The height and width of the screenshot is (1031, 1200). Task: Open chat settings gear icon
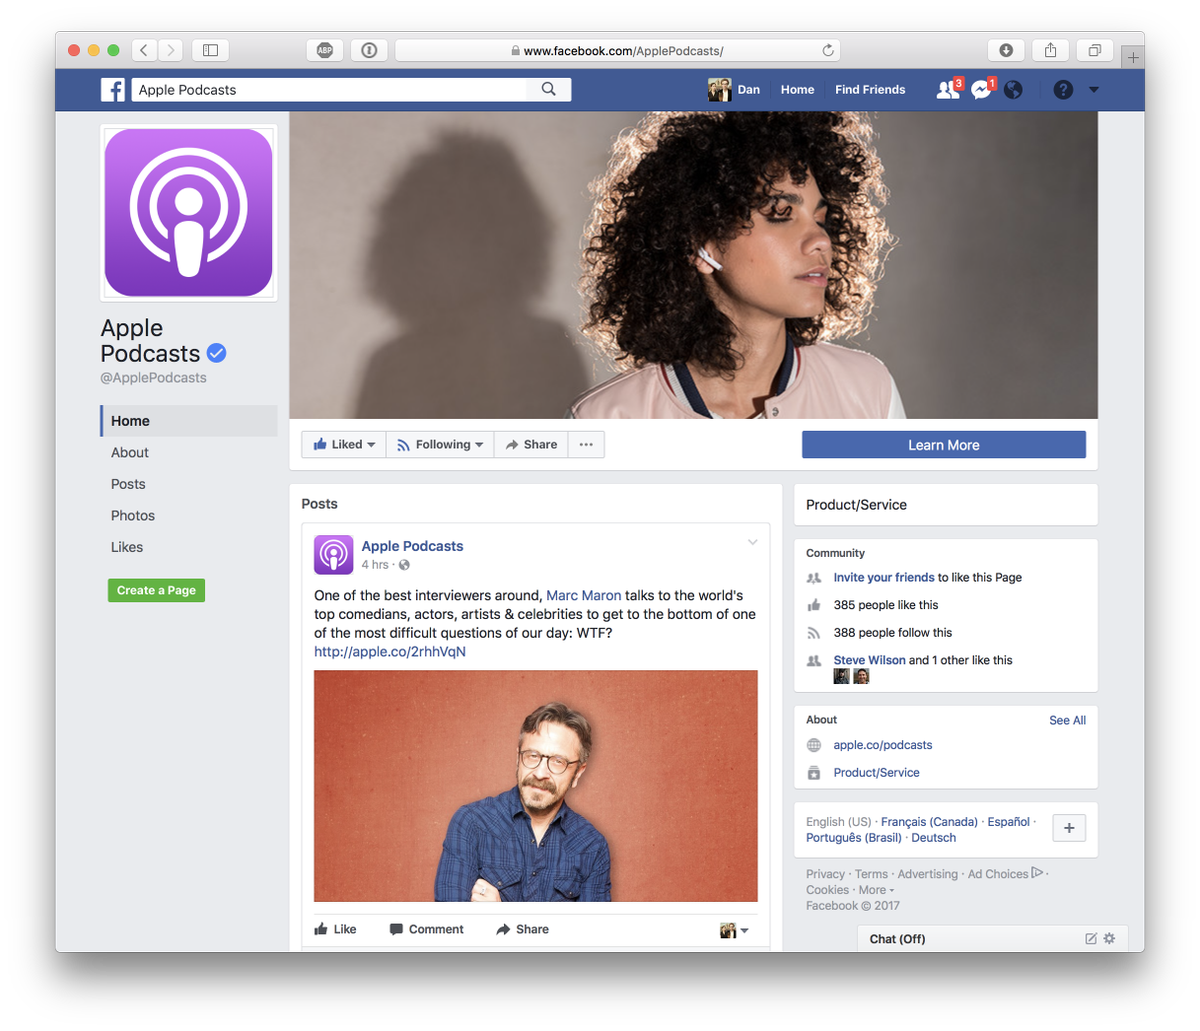[x=1109, y=938]
